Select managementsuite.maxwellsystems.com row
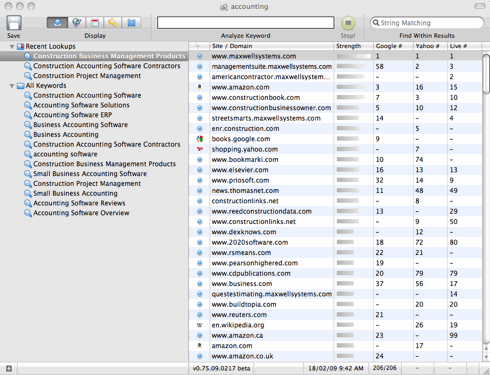Screen dimensions: 490x375 click(335, 66)
